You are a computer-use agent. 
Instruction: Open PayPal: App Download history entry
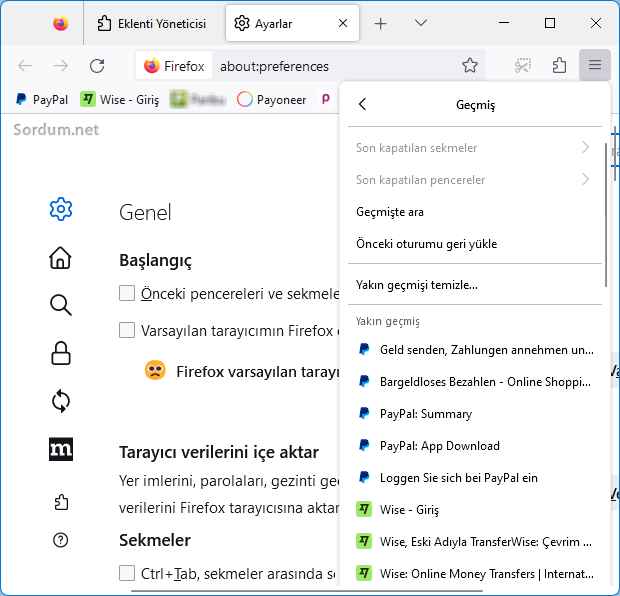(474, 446)
